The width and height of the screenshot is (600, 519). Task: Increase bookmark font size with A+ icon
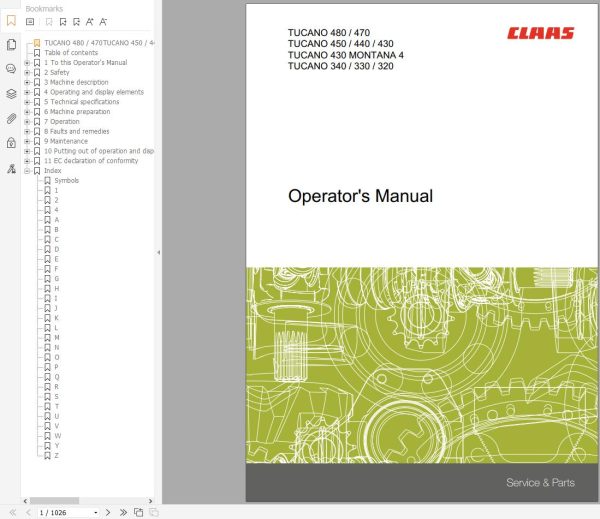click(x=90, y=22)
